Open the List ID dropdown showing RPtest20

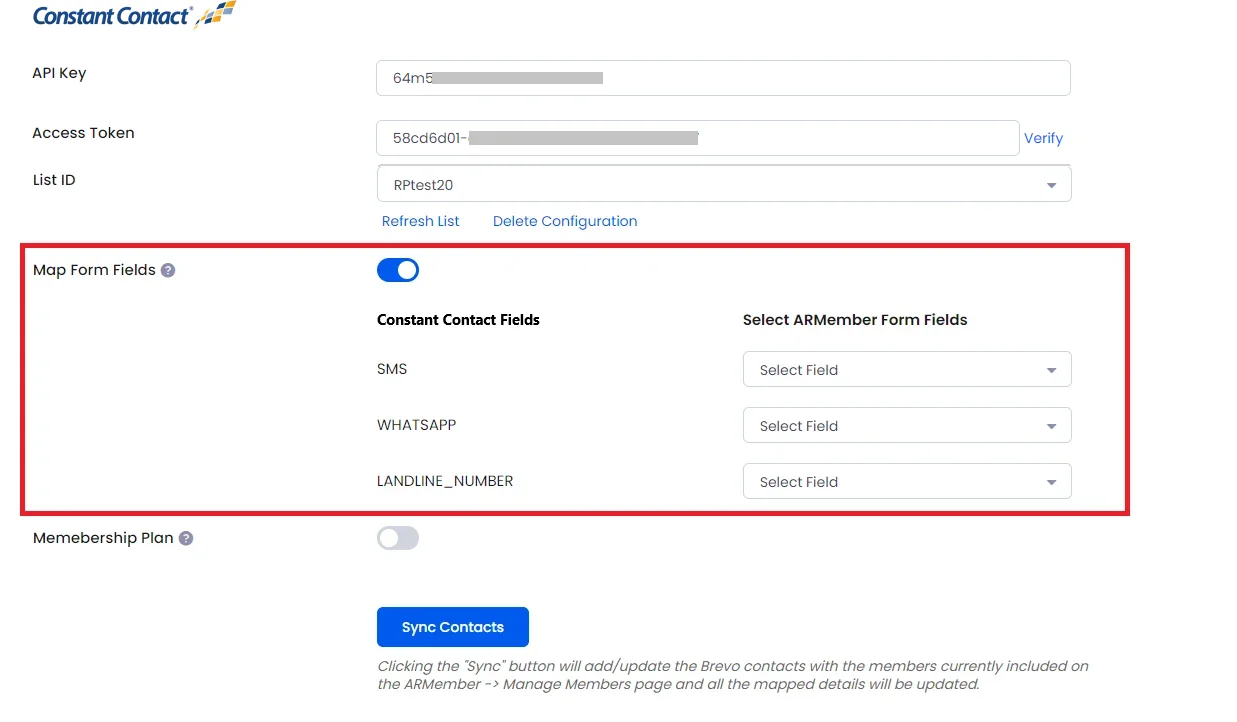(x=724, y=184)
